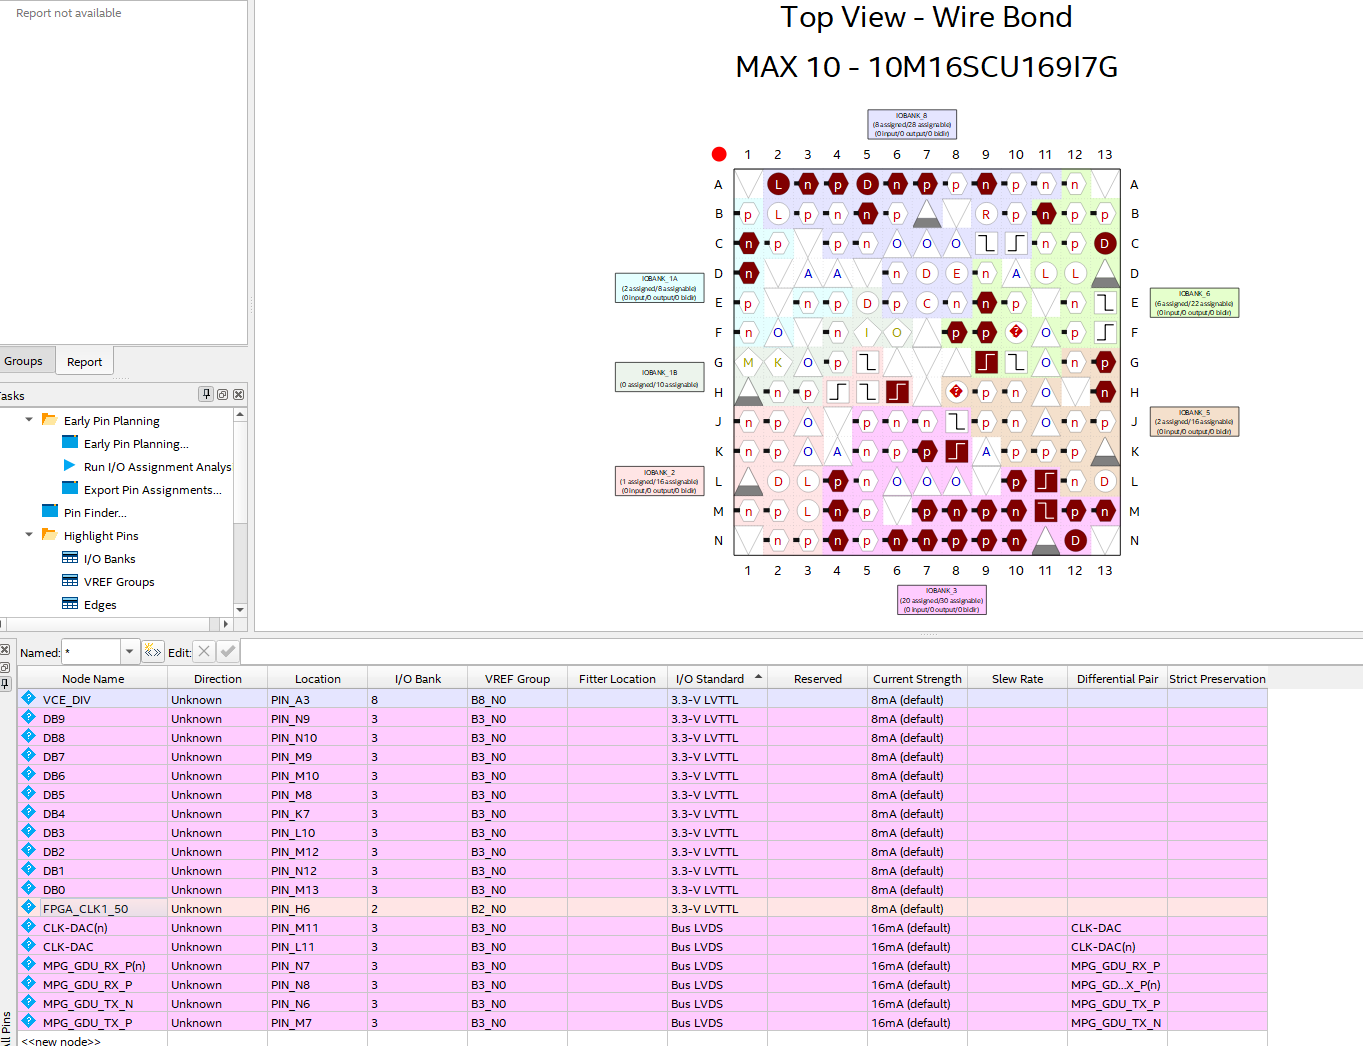This screenshot has width=1363, height=1046.
Task: Pin the All Pins panel
Action: pyautogui.click(x=5, y=684)
